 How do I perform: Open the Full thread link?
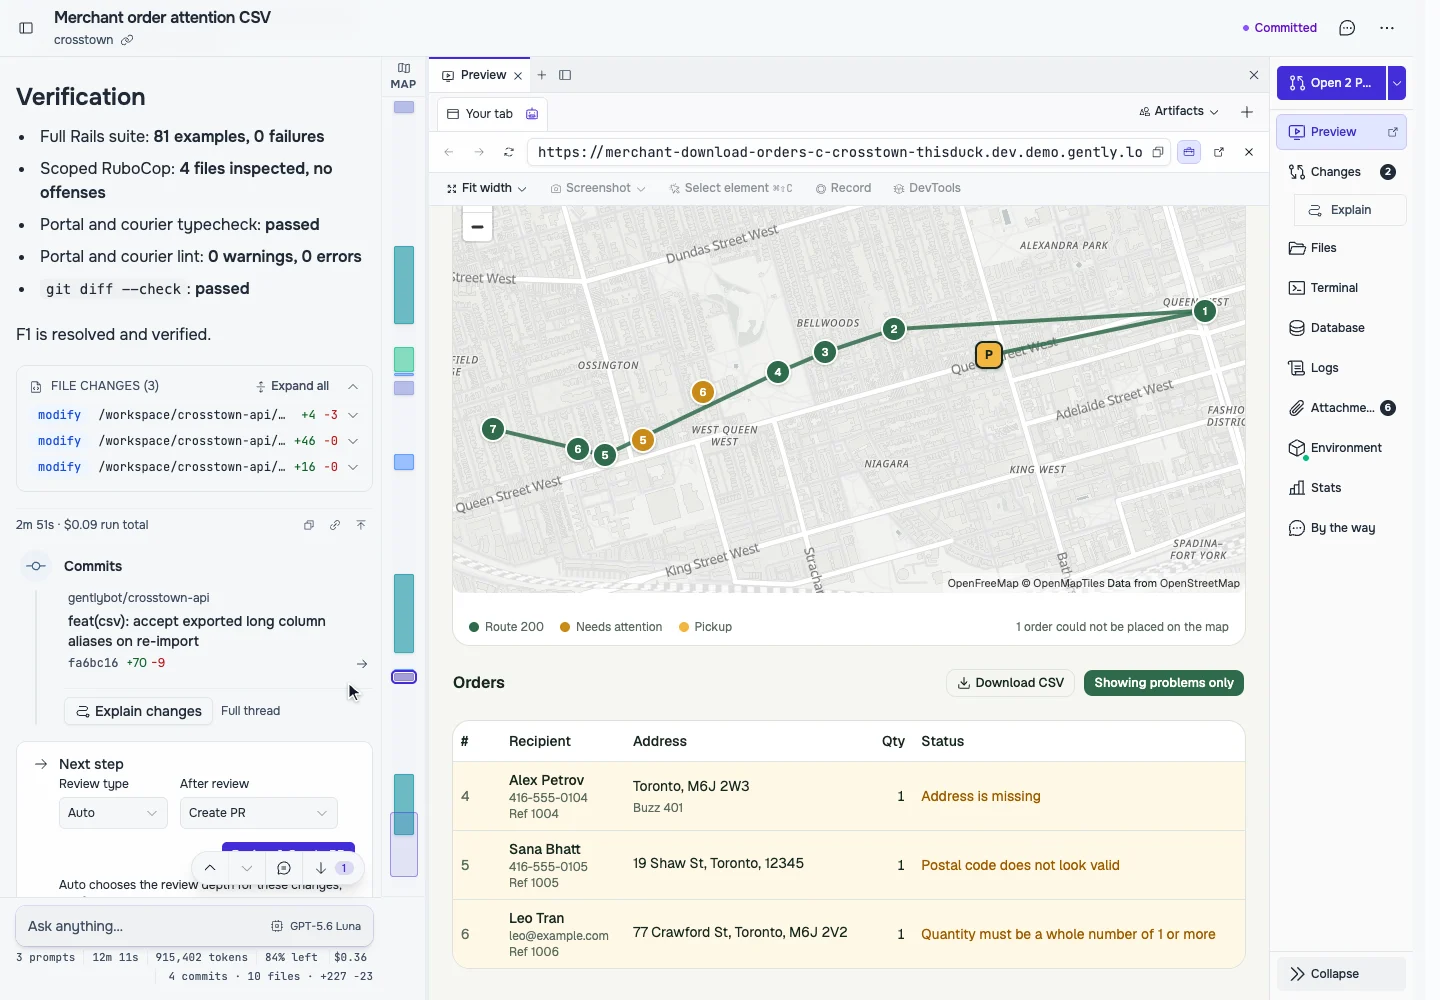(x=250, y=711)
